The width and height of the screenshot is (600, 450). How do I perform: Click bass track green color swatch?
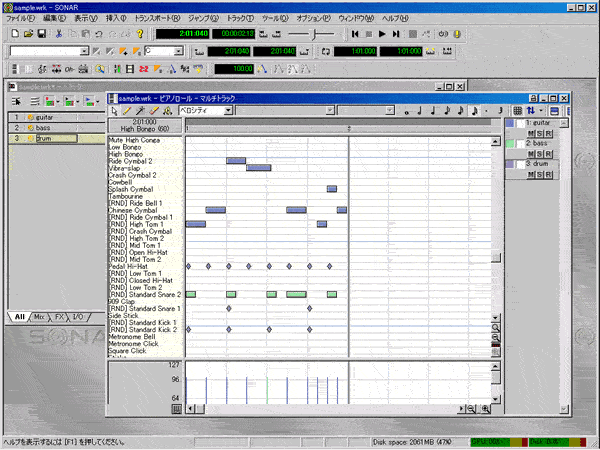click(510, 144)
